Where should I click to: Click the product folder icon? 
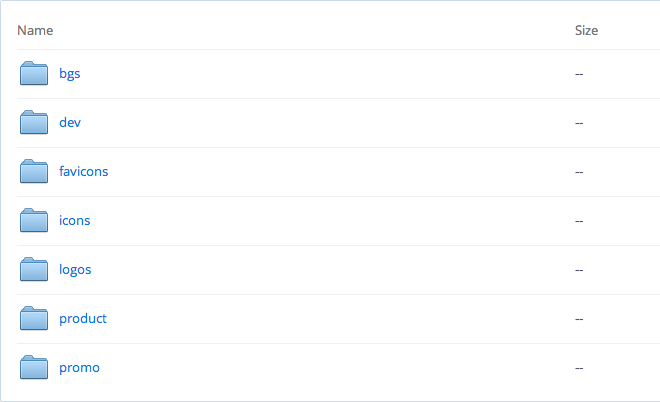34,319
